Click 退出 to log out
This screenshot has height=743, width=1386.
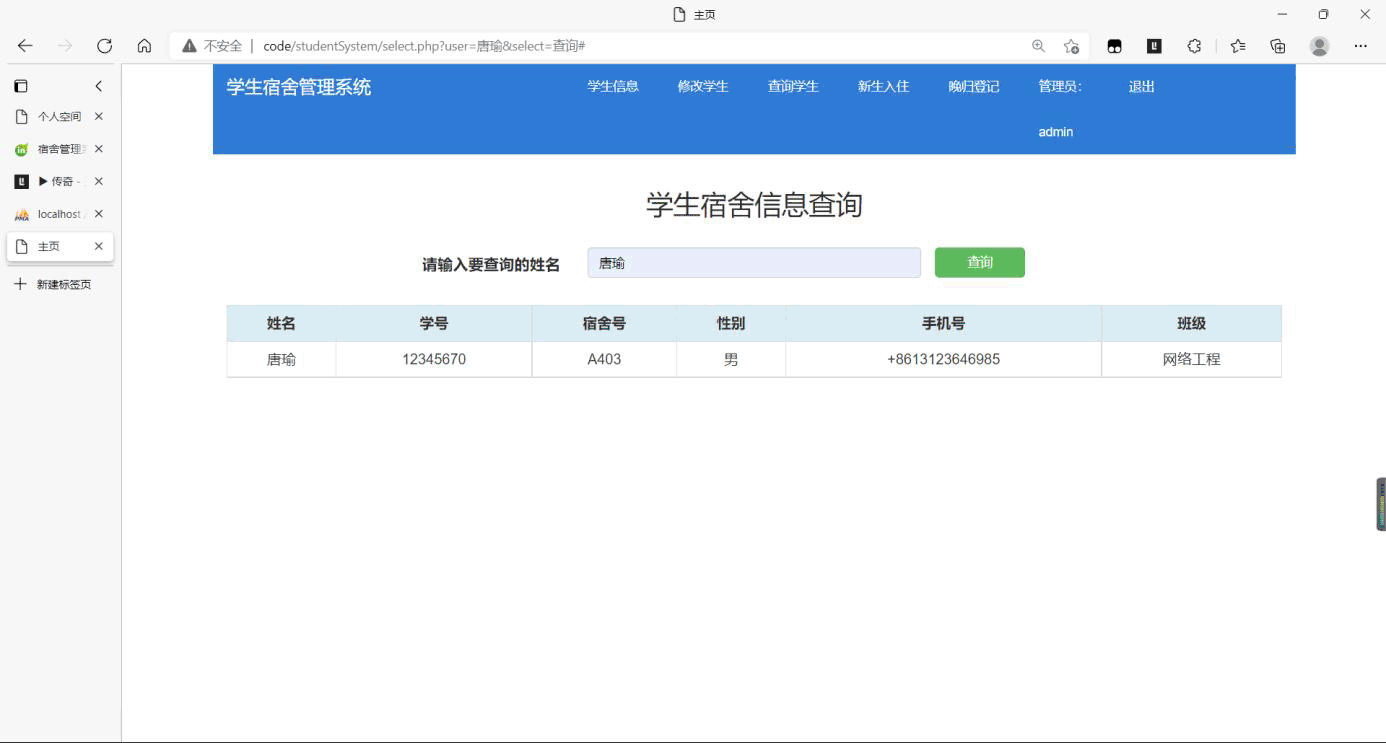(x=1142, y=86)
